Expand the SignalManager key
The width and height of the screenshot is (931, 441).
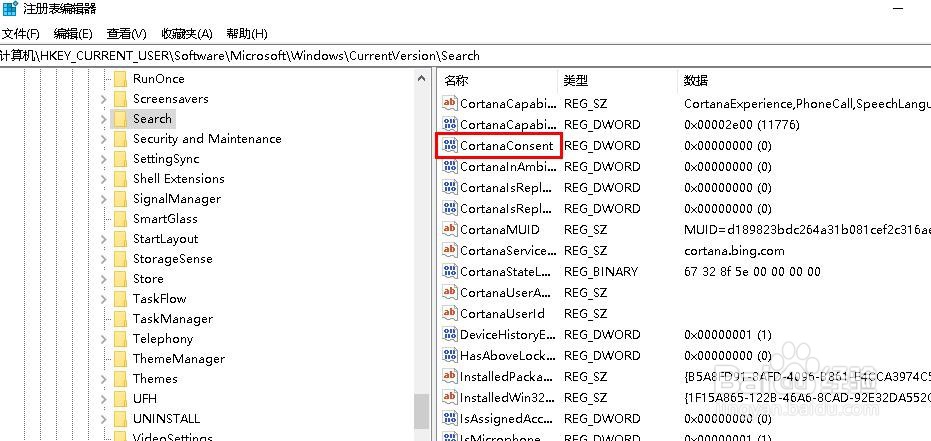pyautogui.click(x=104, y=199)
